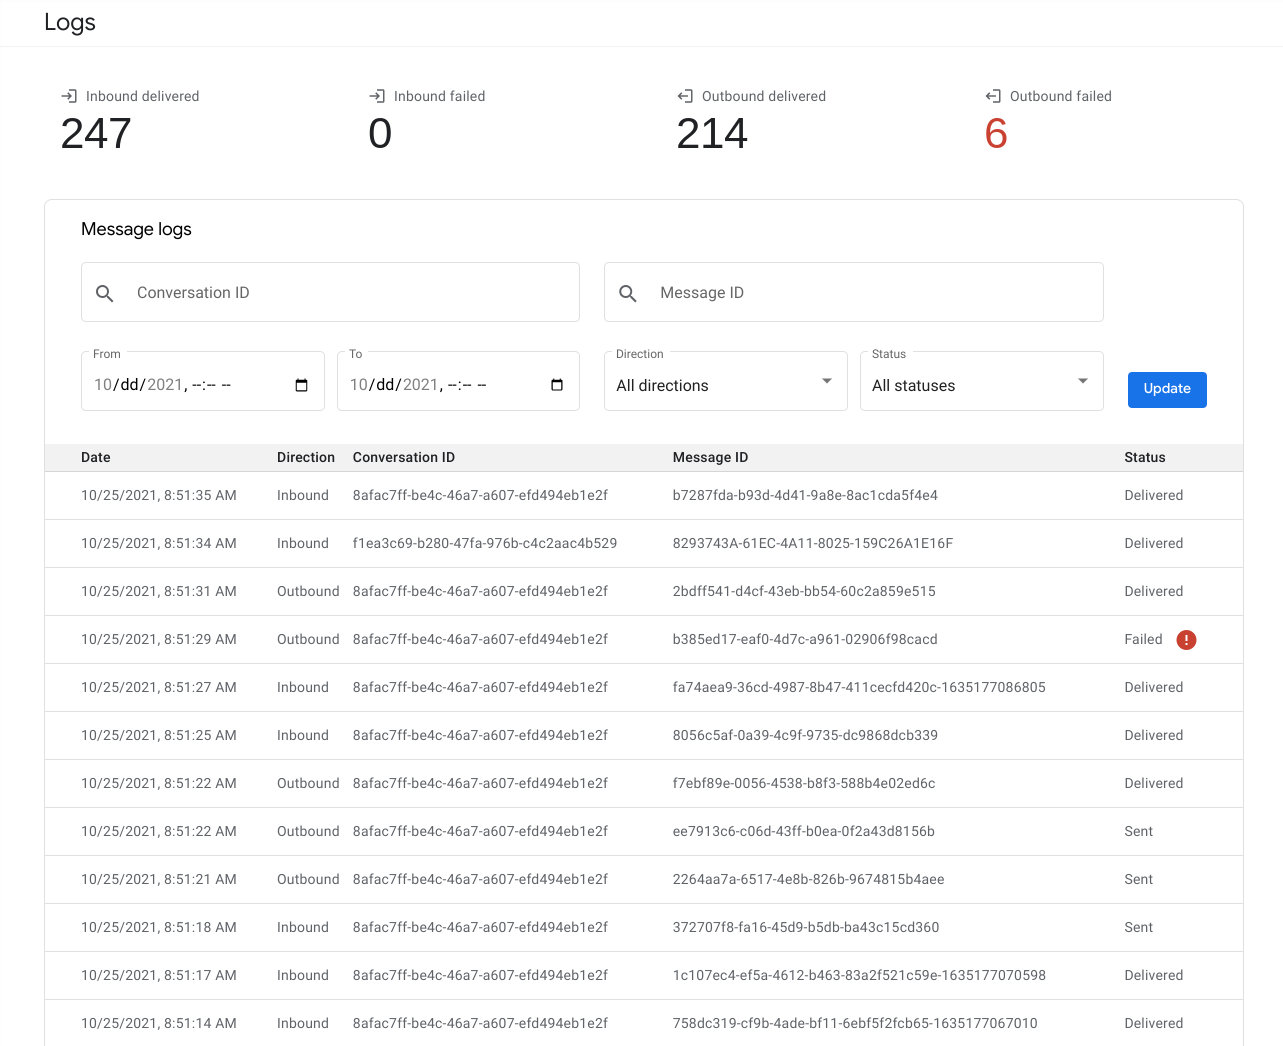Click the Logs page title
The width and height of the screenshot is (1283, 1046).
(x=70, y=22)
